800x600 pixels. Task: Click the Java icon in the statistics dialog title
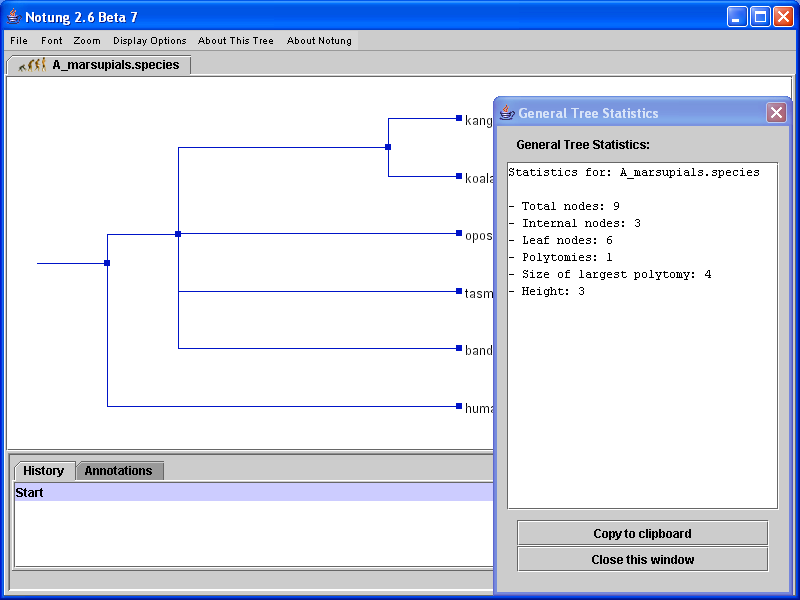(x=507, y=113)
